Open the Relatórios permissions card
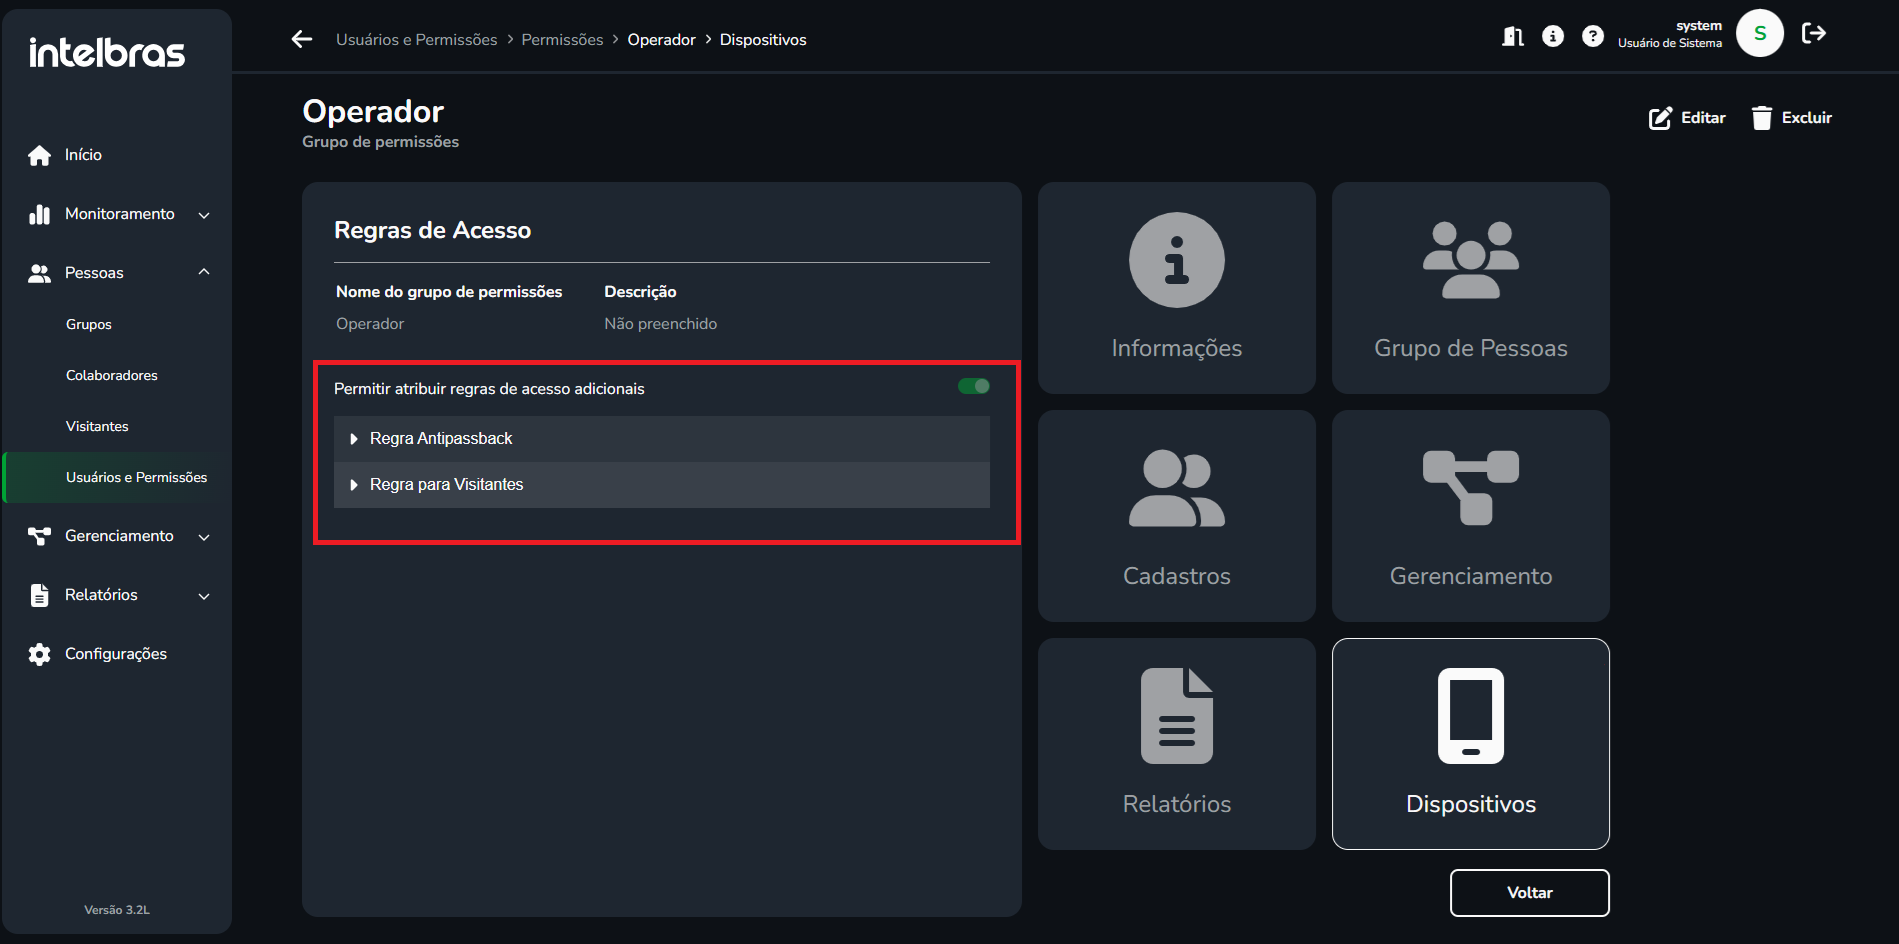 [1176, 744]
